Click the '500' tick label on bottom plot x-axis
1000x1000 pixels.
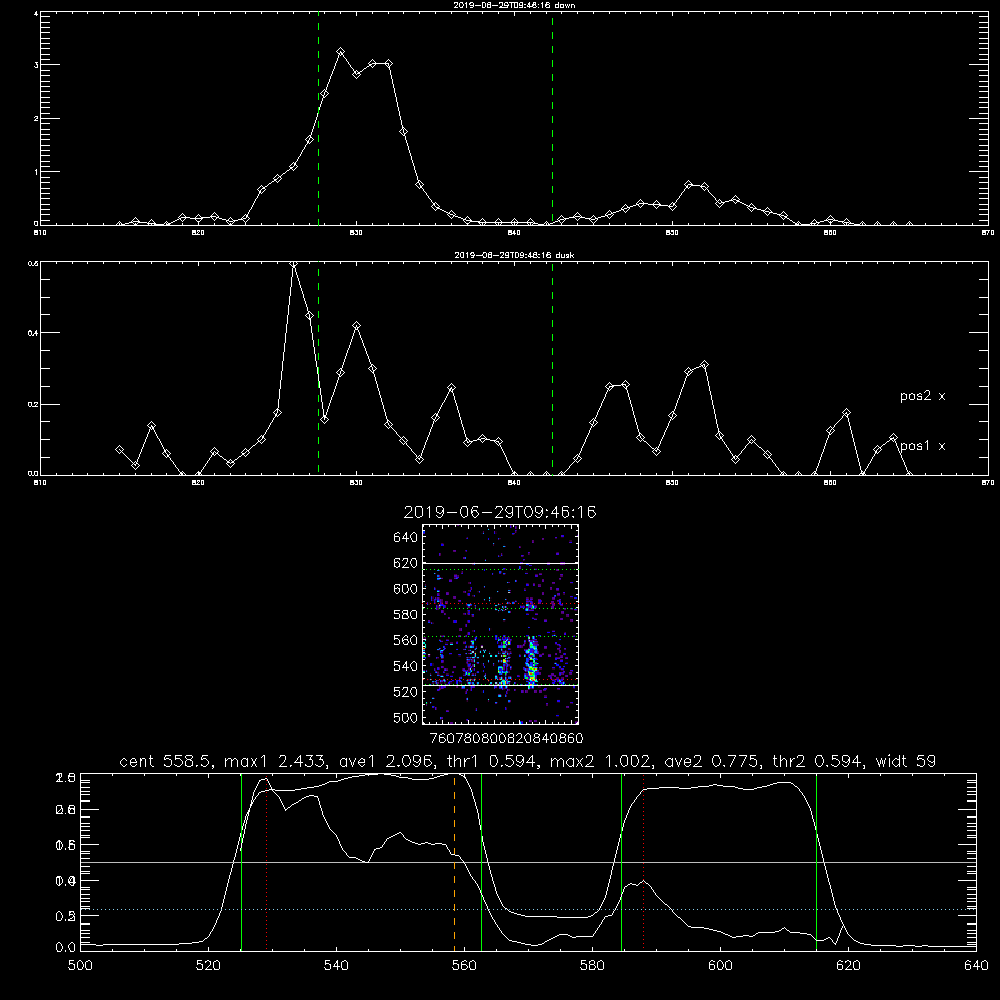coord(80,966)
